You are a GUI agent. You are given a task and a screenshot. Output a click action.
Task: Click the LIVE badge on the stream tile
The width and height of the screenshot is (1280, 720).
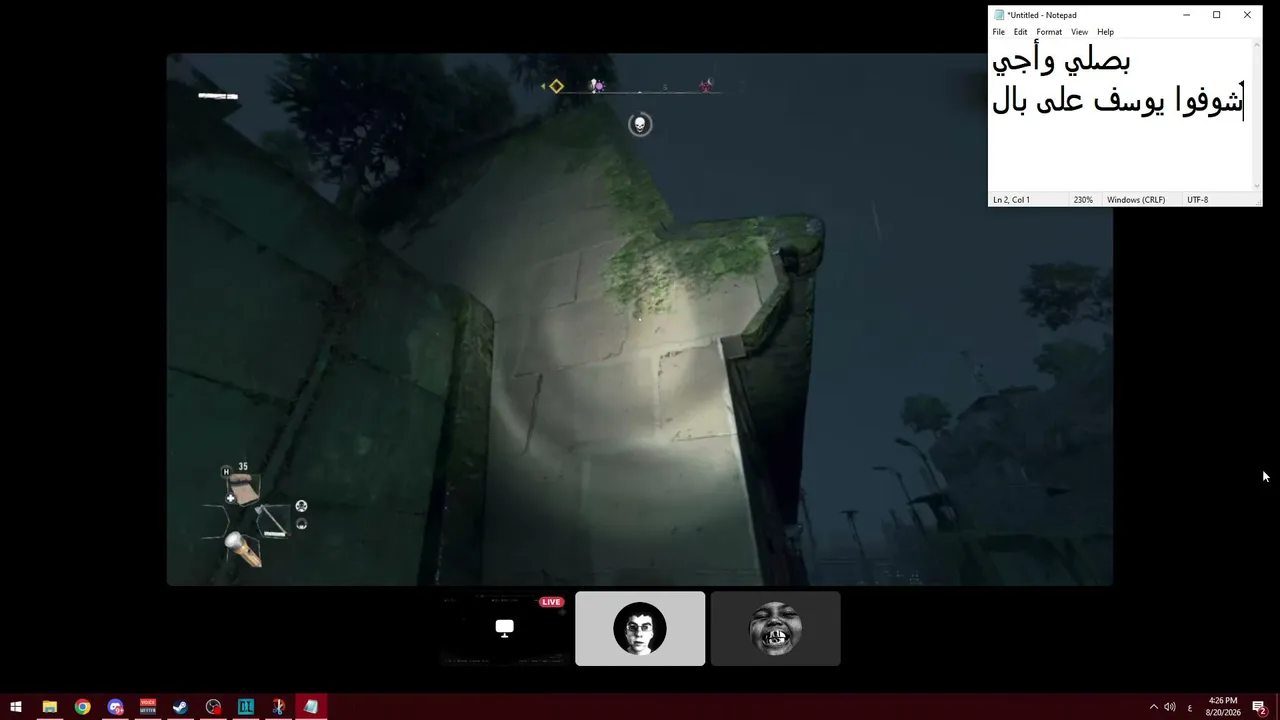[551, 602]
